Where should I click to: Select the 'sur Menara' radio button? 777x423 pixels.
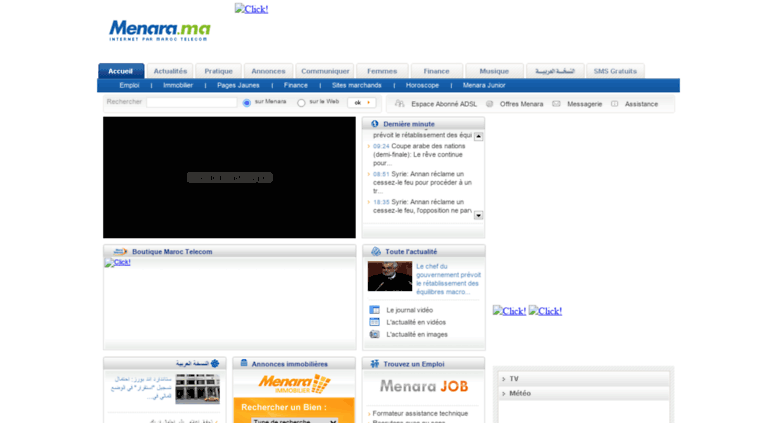point(247,103)
